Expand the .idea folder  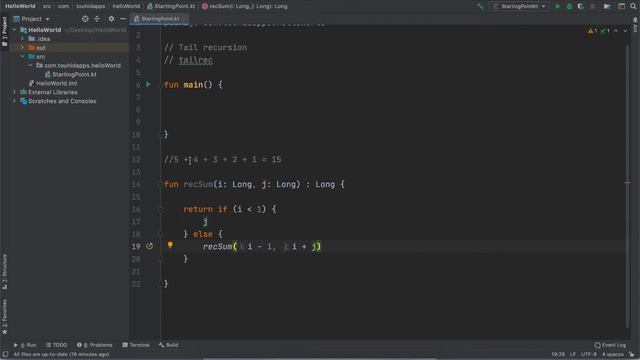click(22, 38)
